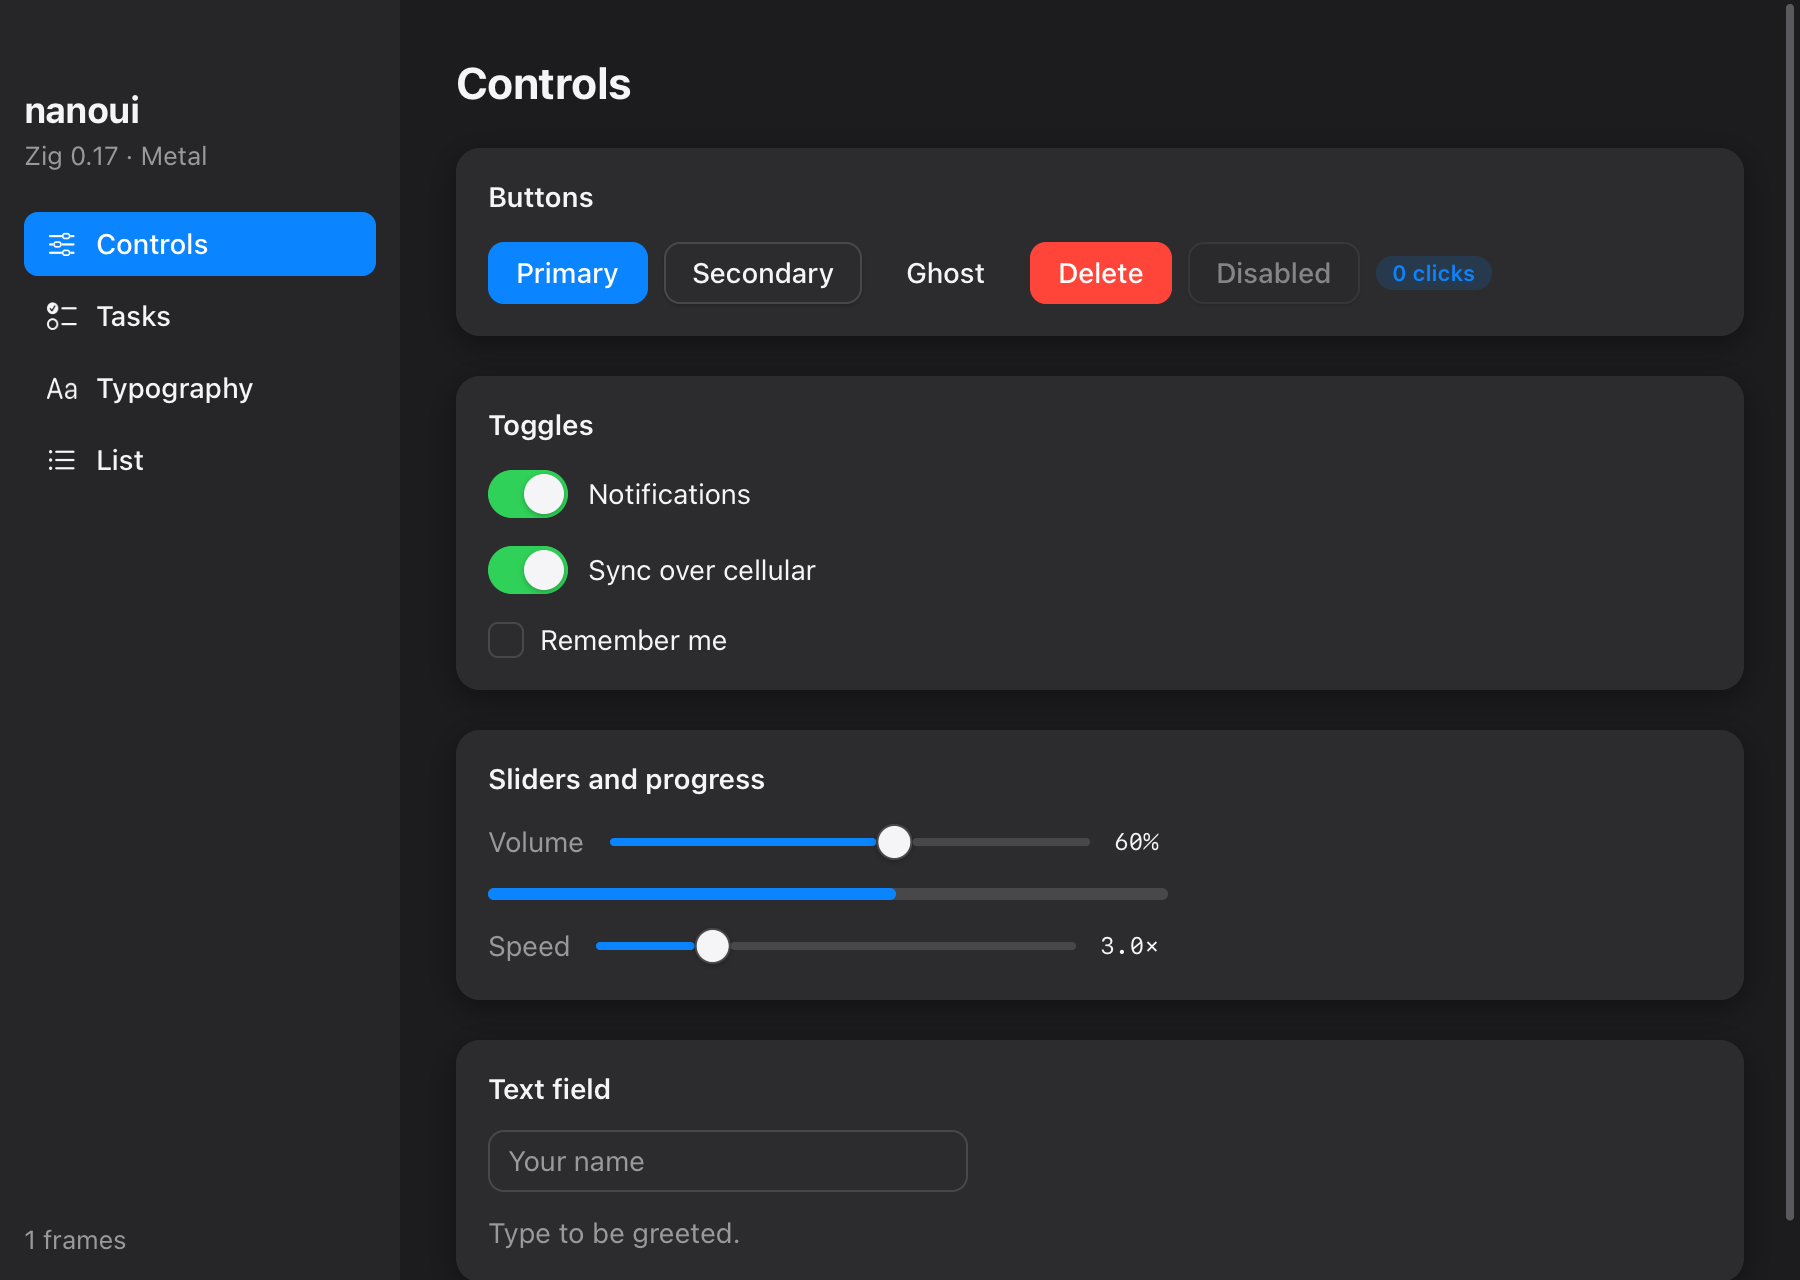
Task: Click the blue progress bar below Volume
Action: point(828,894)
